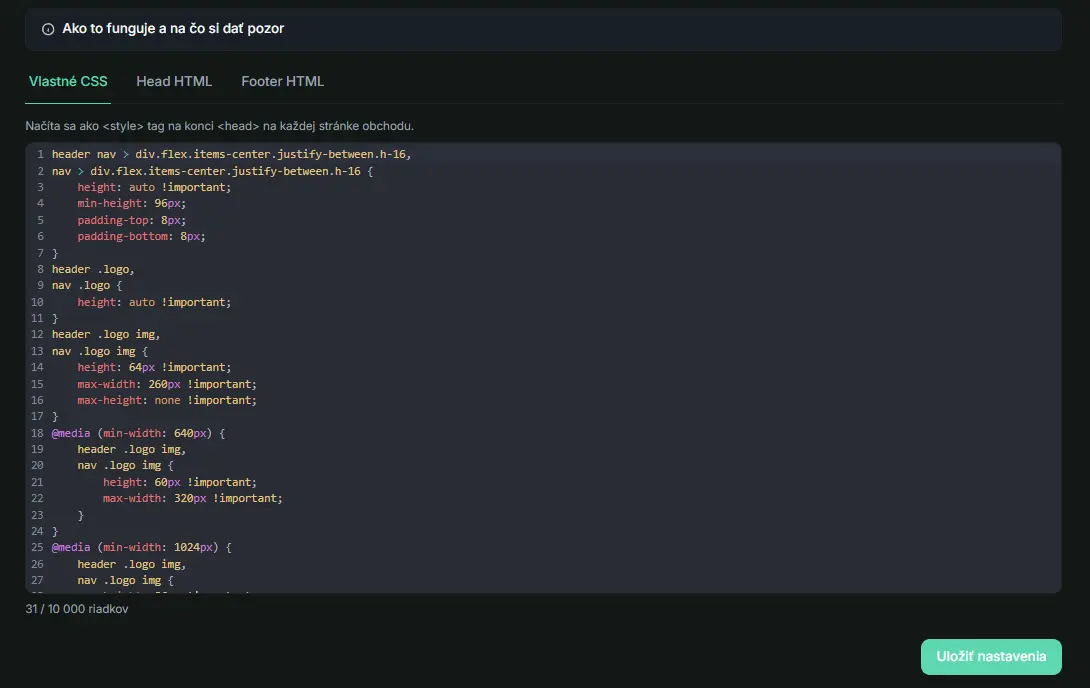Click code line 'header .logo,' on line 8
The width and height of the screenshot is (1090, 688).
pos(92,269)
